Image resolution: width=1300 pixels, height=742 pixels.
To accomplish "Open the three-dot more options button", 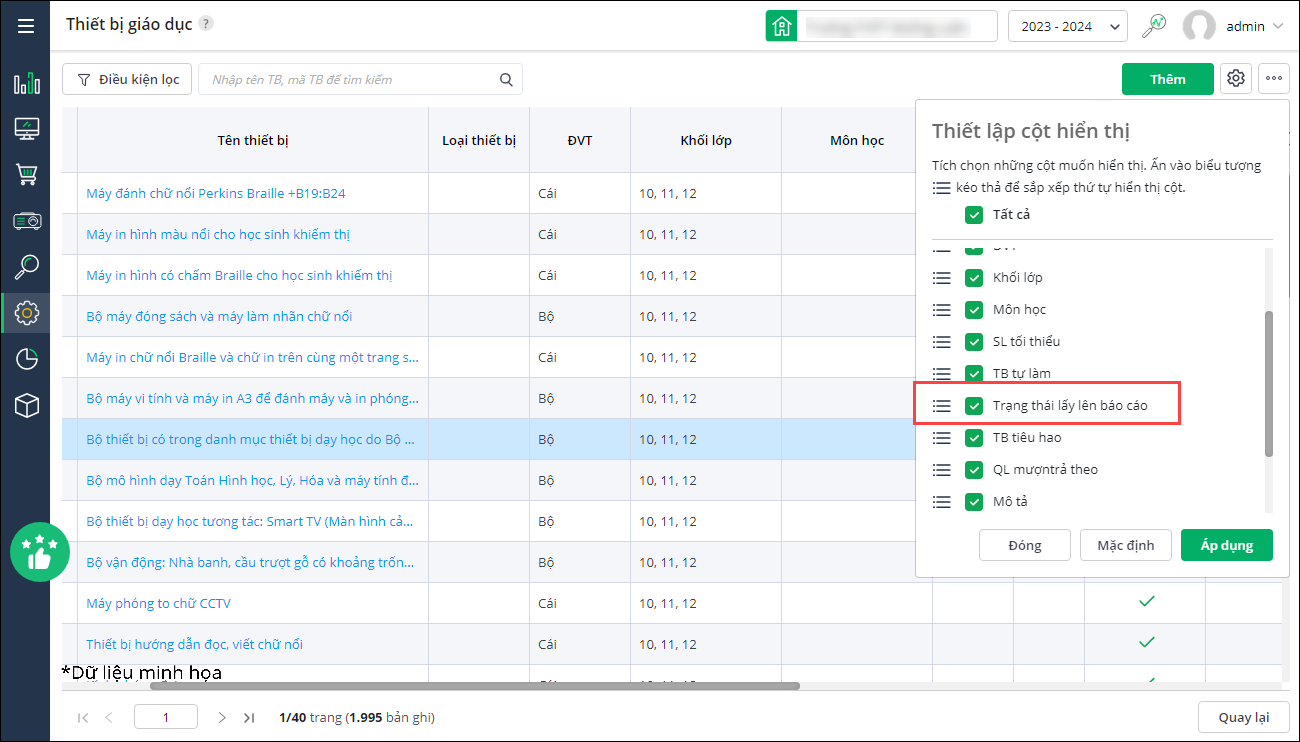I will point(1274,79).
